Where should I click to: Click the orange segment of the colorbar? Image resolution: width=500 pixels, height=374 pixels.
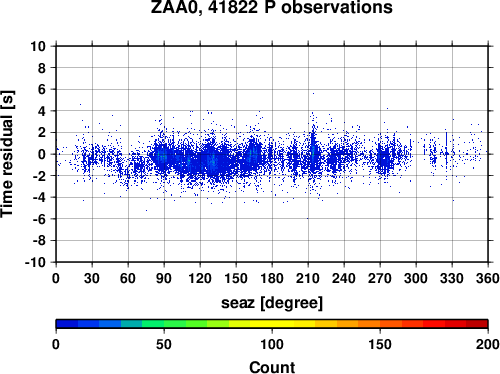pos(369,324)
